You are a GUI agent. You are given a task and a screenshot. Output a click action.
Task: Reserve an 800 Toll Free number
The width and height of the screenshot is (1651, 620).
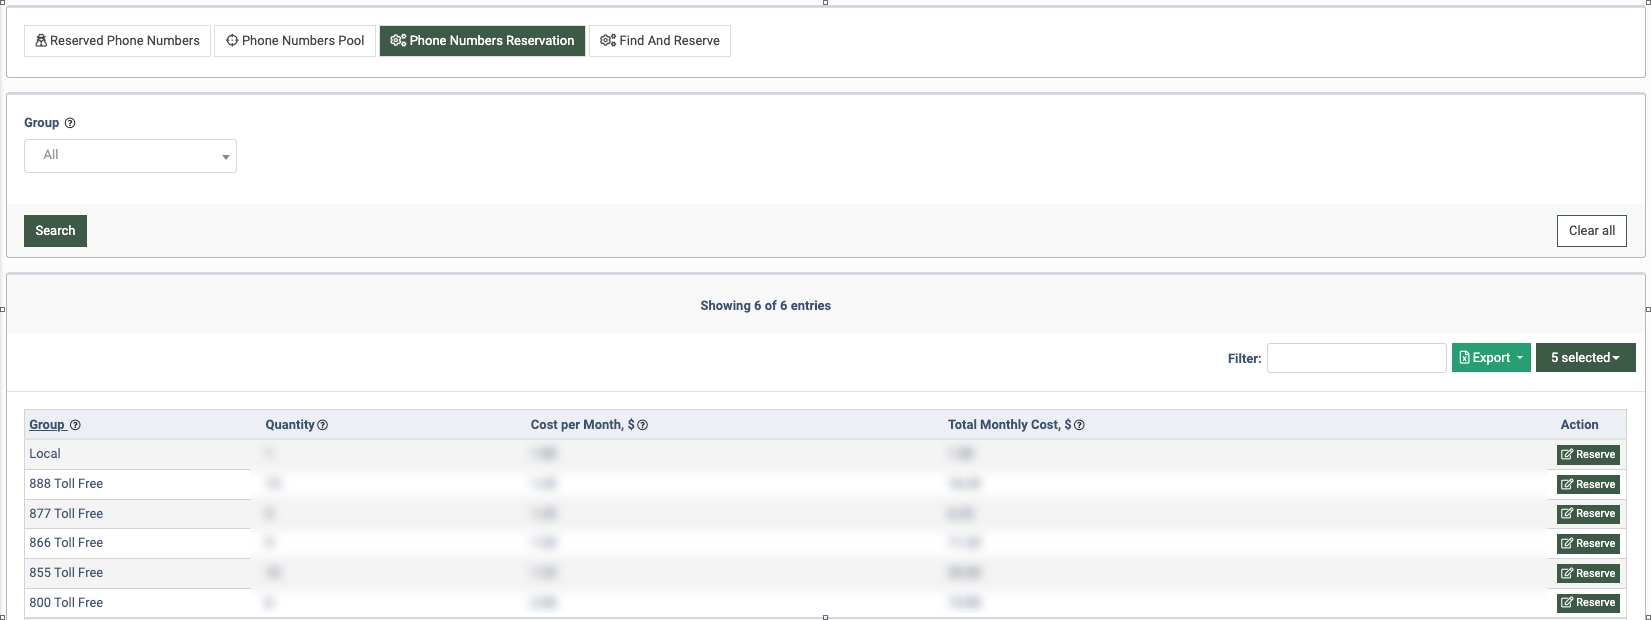1588,603
